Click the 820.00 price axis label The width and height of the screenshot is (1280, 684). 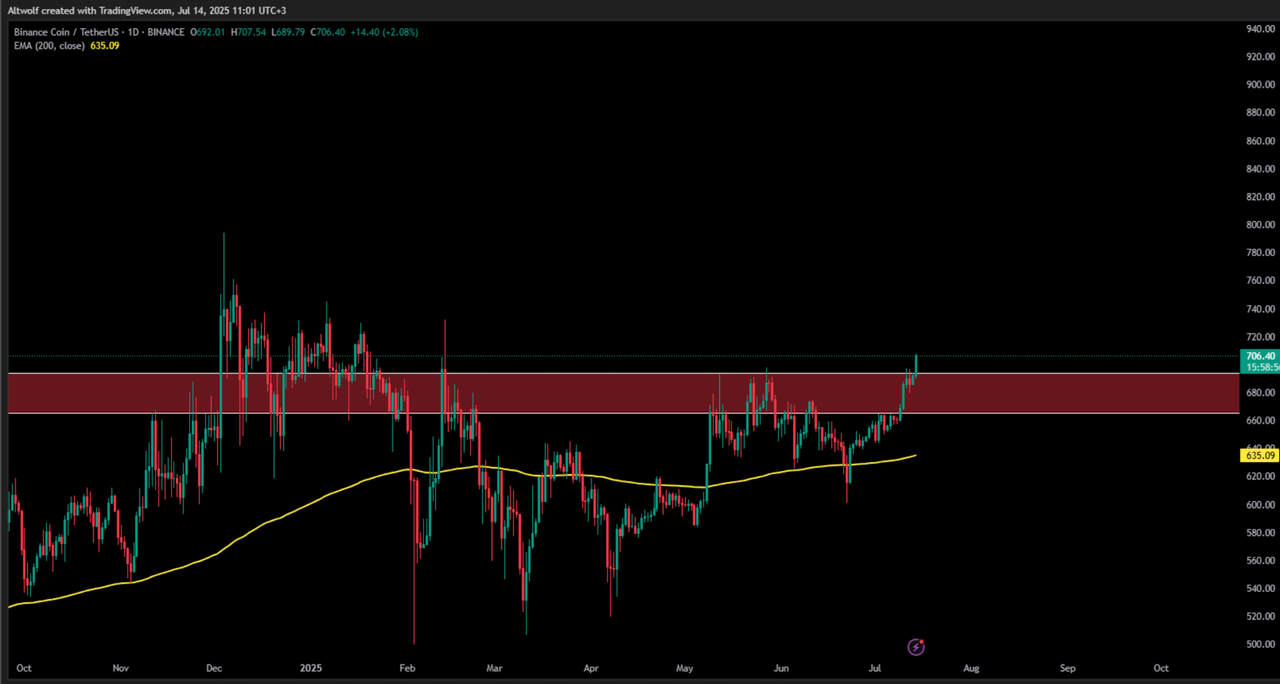1260,197
